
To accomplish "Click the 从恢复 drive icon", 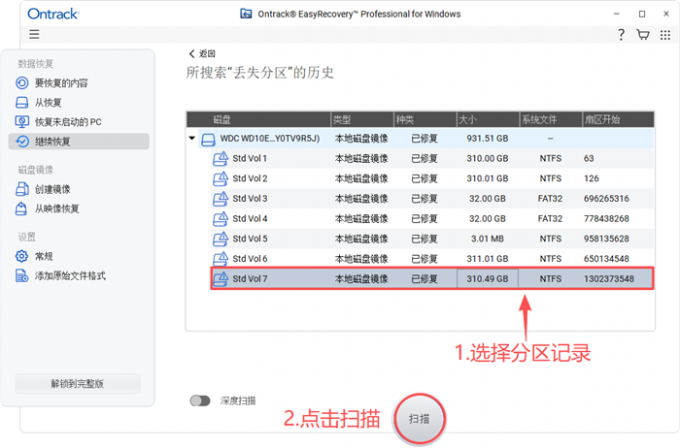I will pyautogui.click(x=22, y=103).
